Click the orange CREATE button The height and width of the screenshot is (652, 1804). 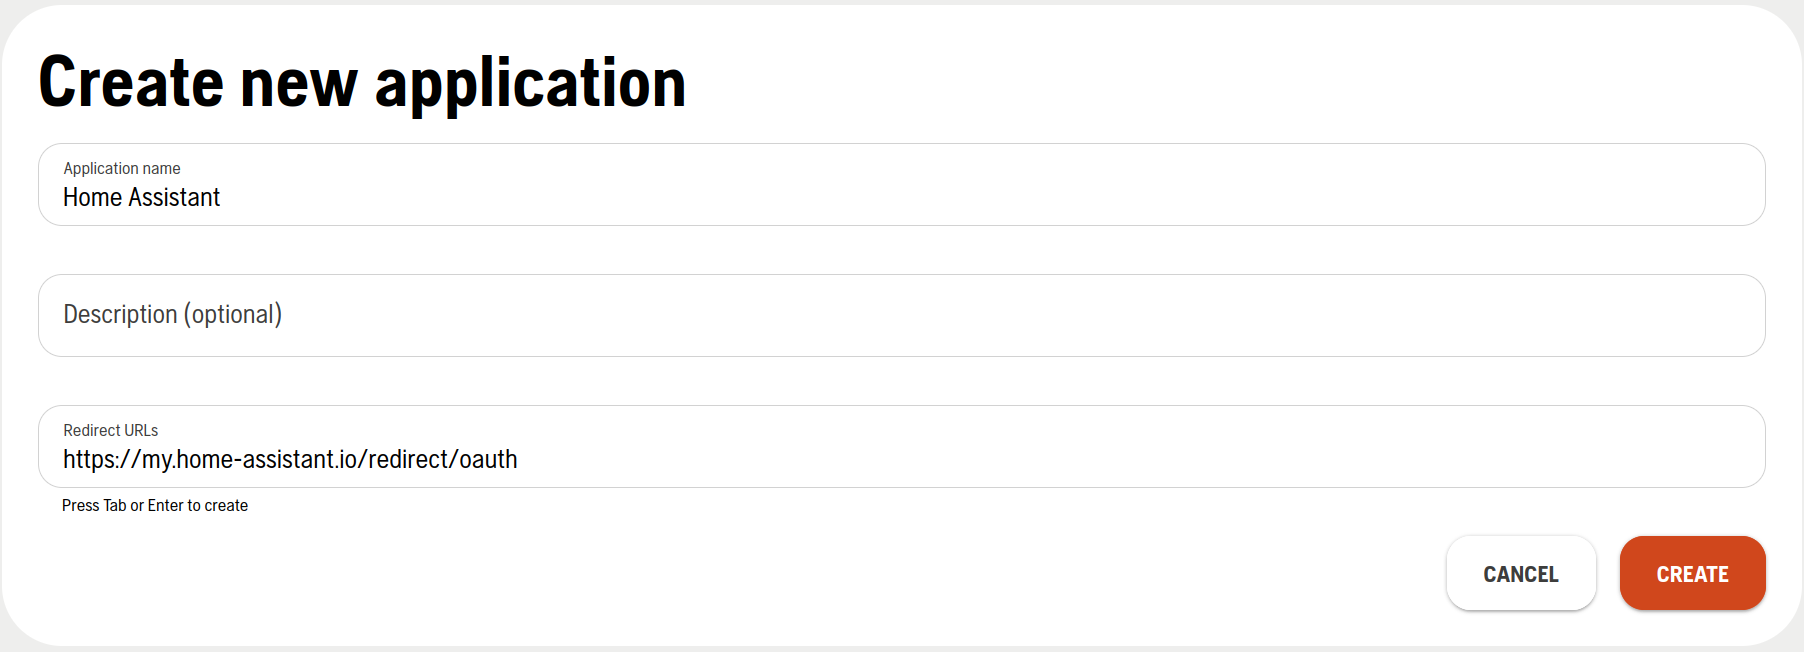click(x=1692, y=574)
